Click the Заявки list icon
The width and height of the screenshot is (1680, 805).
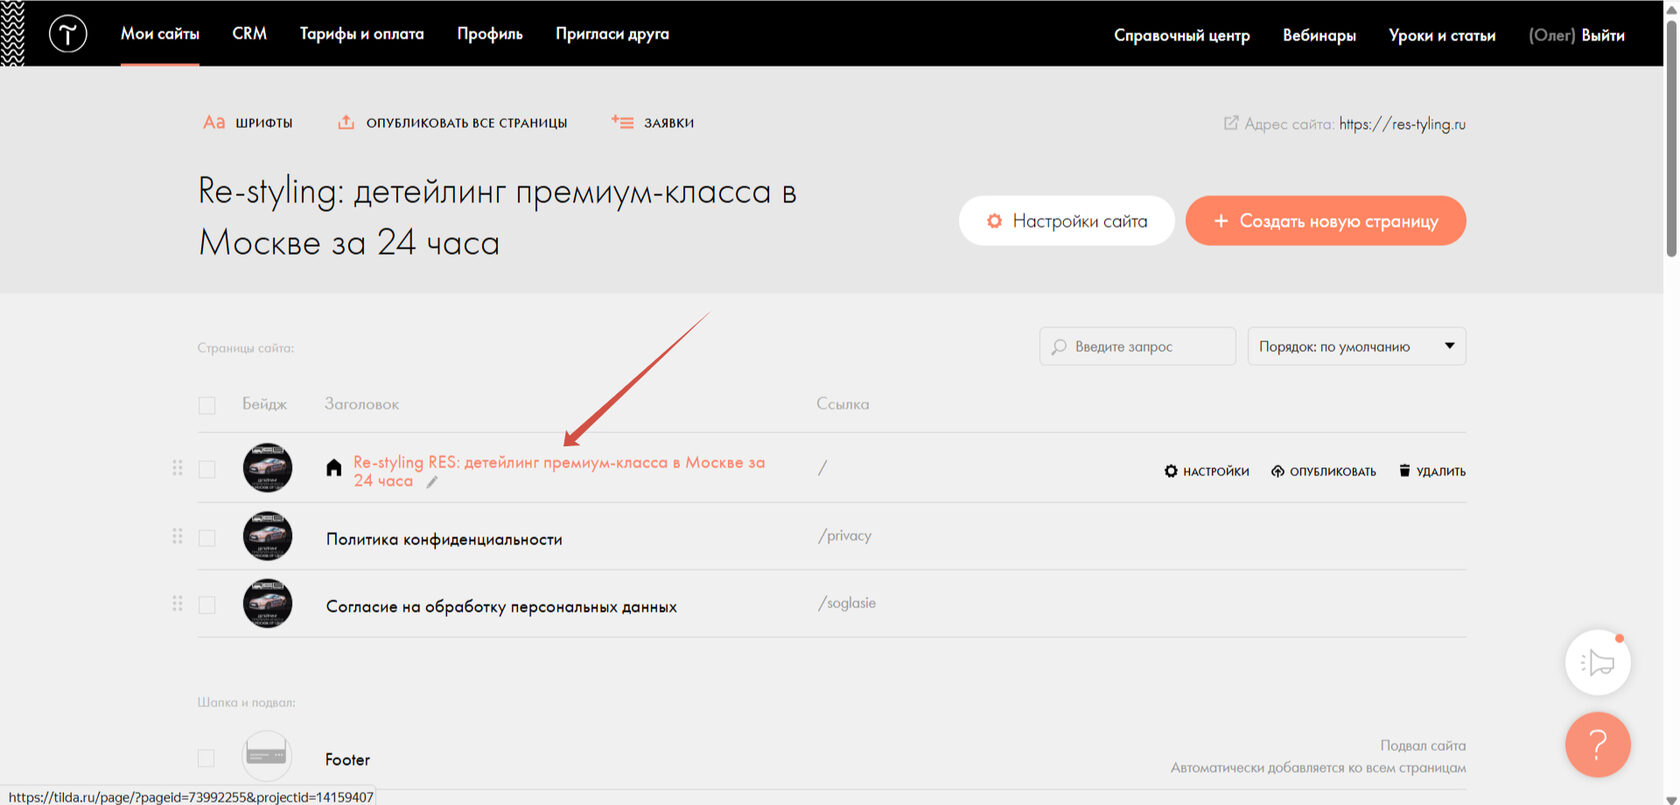tap(622, 122)
